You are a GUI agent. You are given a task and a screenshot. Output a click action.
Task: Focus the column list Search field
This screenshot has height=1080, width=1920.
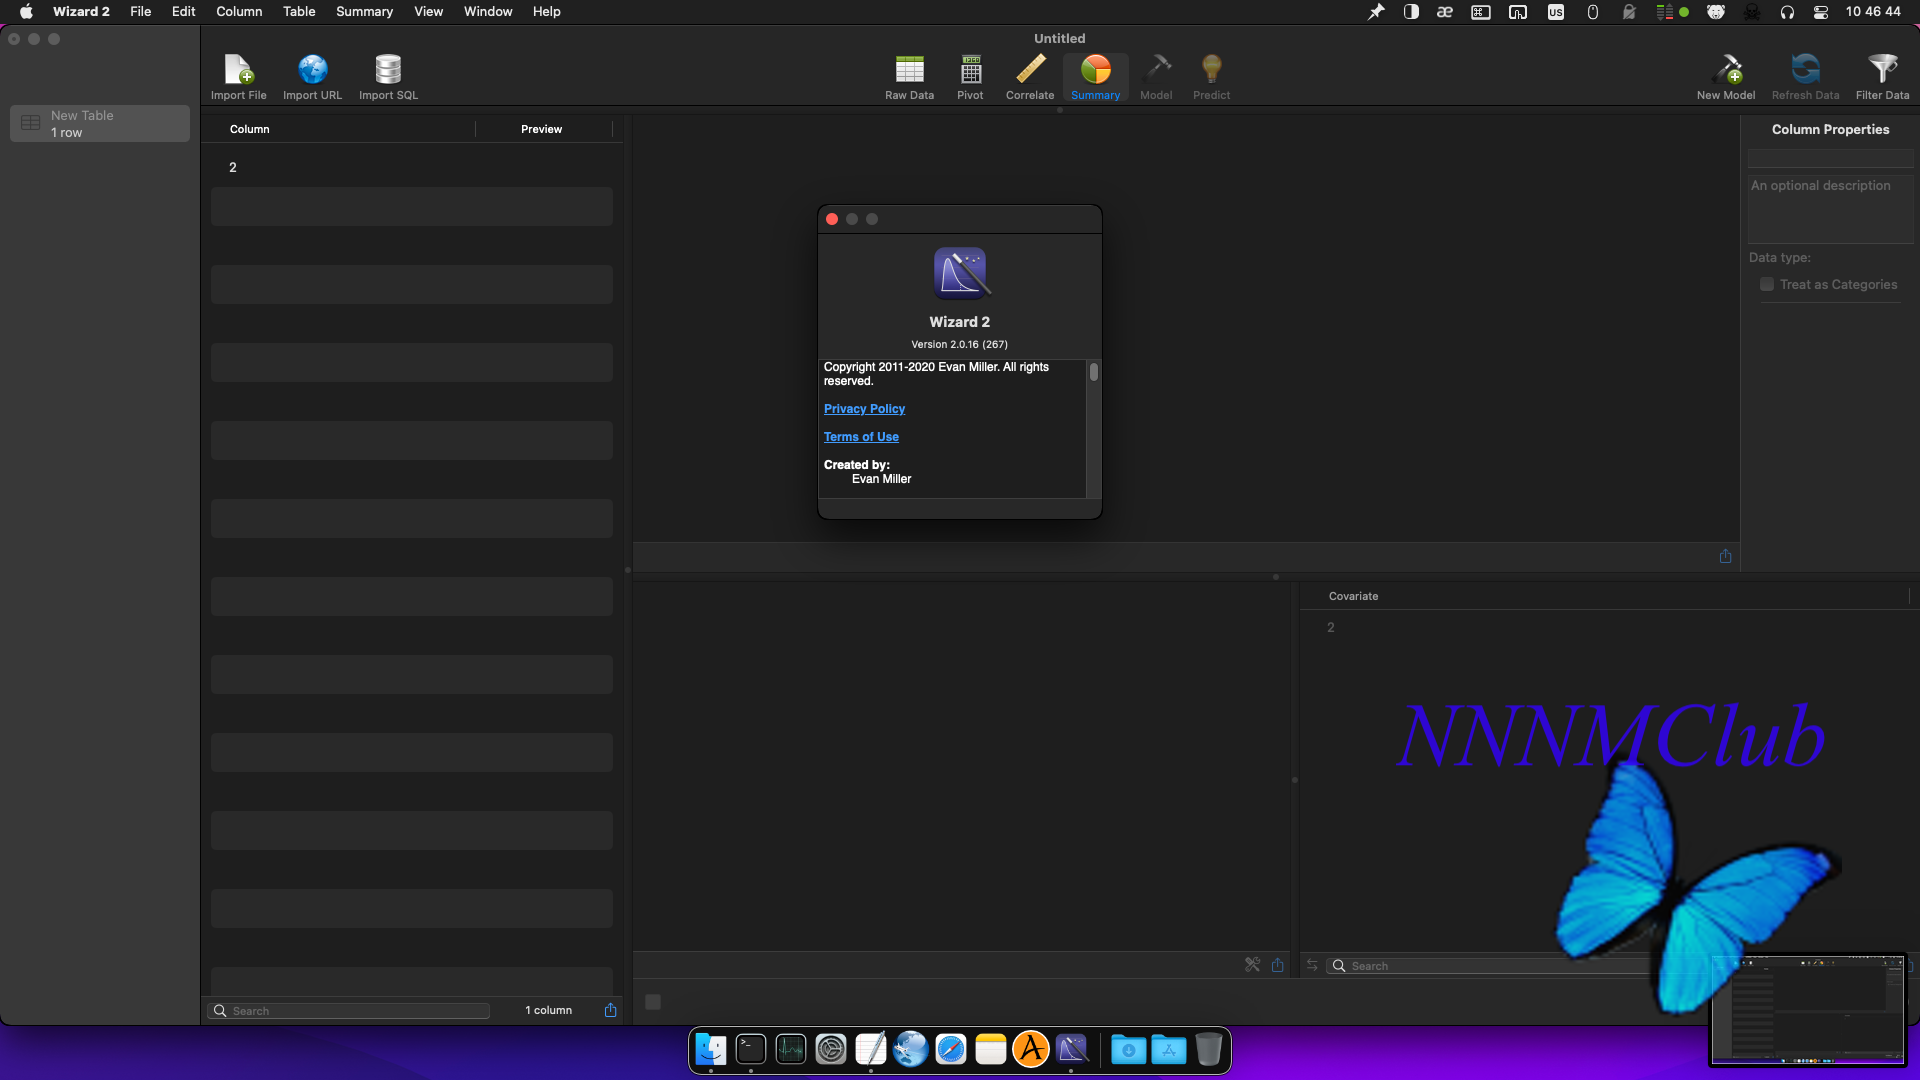348,1011
